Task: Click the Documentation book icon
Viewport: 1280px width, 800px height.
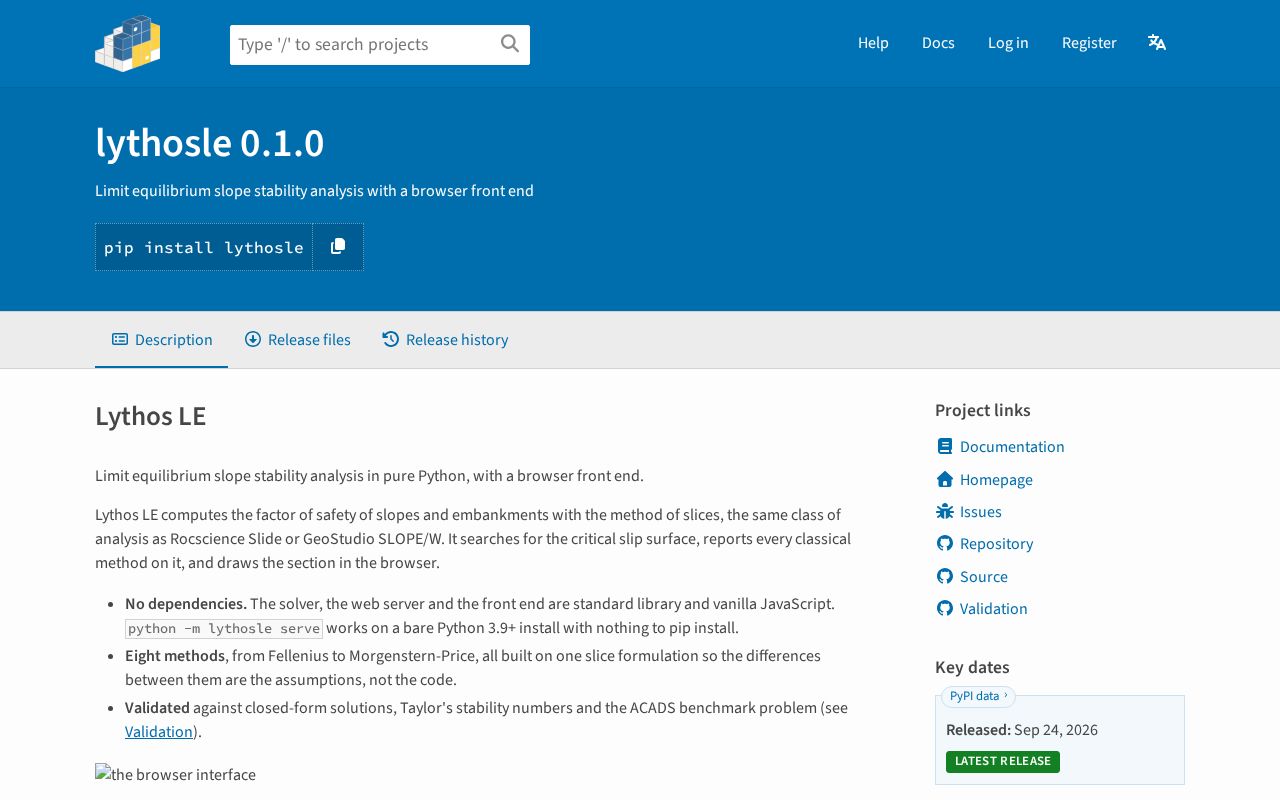Action: click(x=945, y=446)
